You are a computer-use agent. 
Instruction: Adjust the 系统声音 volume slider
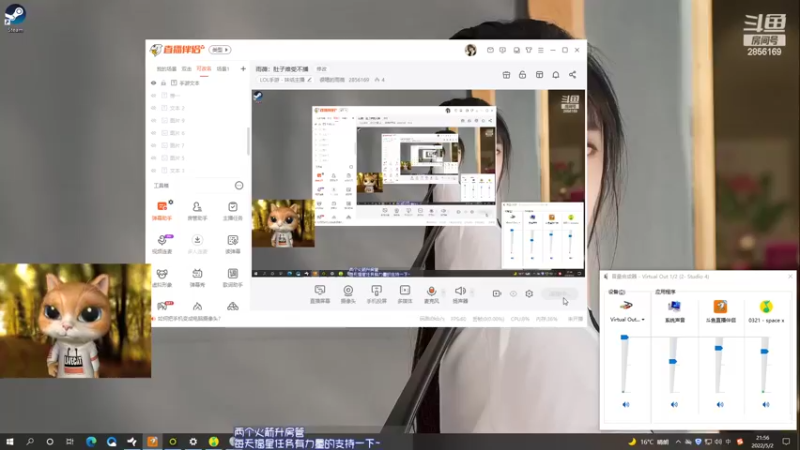673,364
